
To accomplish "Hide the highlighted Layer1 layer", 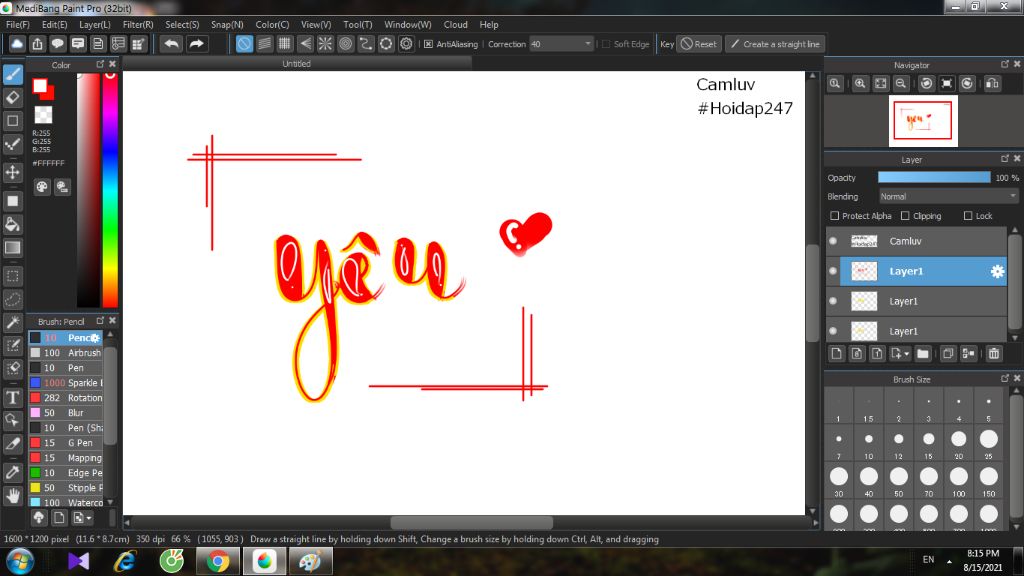I will coord(833,271).
